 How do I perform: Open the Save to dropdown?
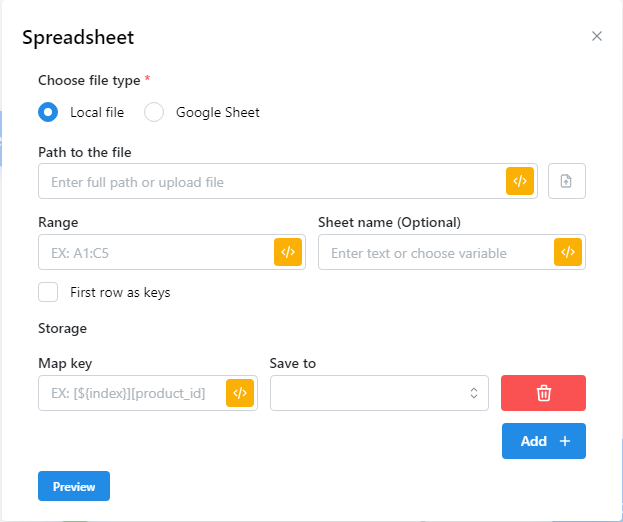tap(379, 393)
